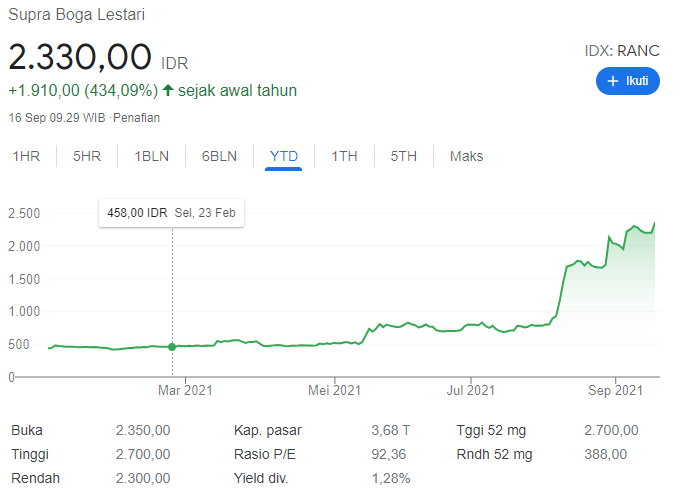The height and width of the screenshot is (502, 692).
Task: Click the Mar 2021 axis label
Action: [185, 390]
